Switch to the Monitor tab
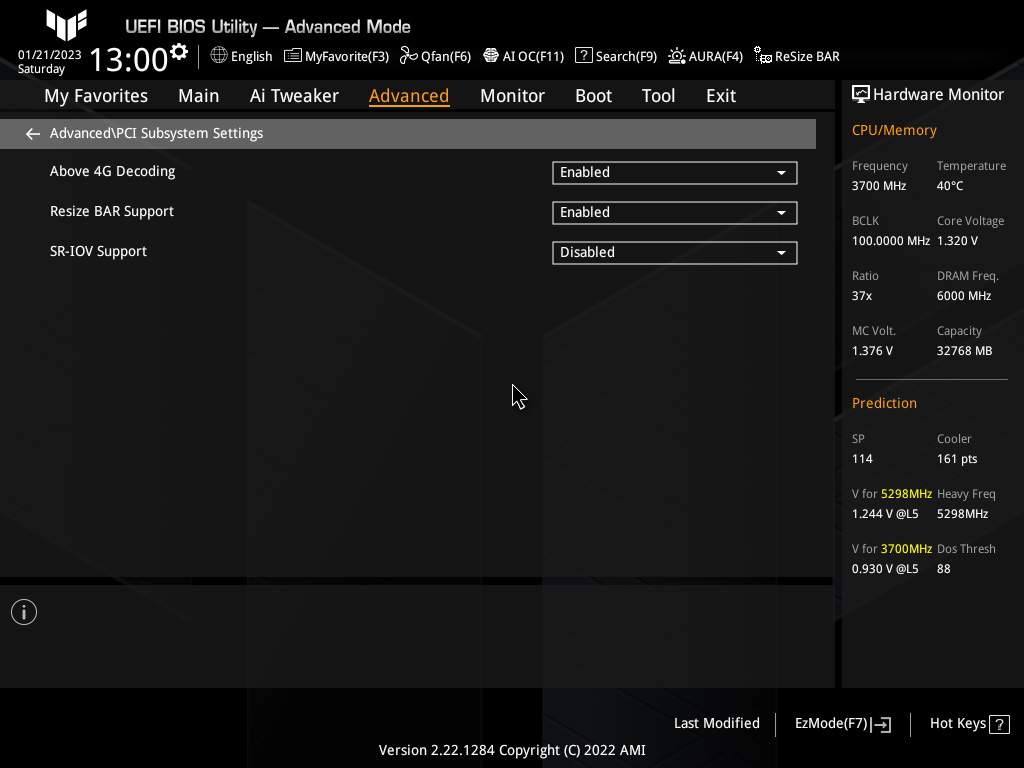1024x768 pixels. point(512,96)
